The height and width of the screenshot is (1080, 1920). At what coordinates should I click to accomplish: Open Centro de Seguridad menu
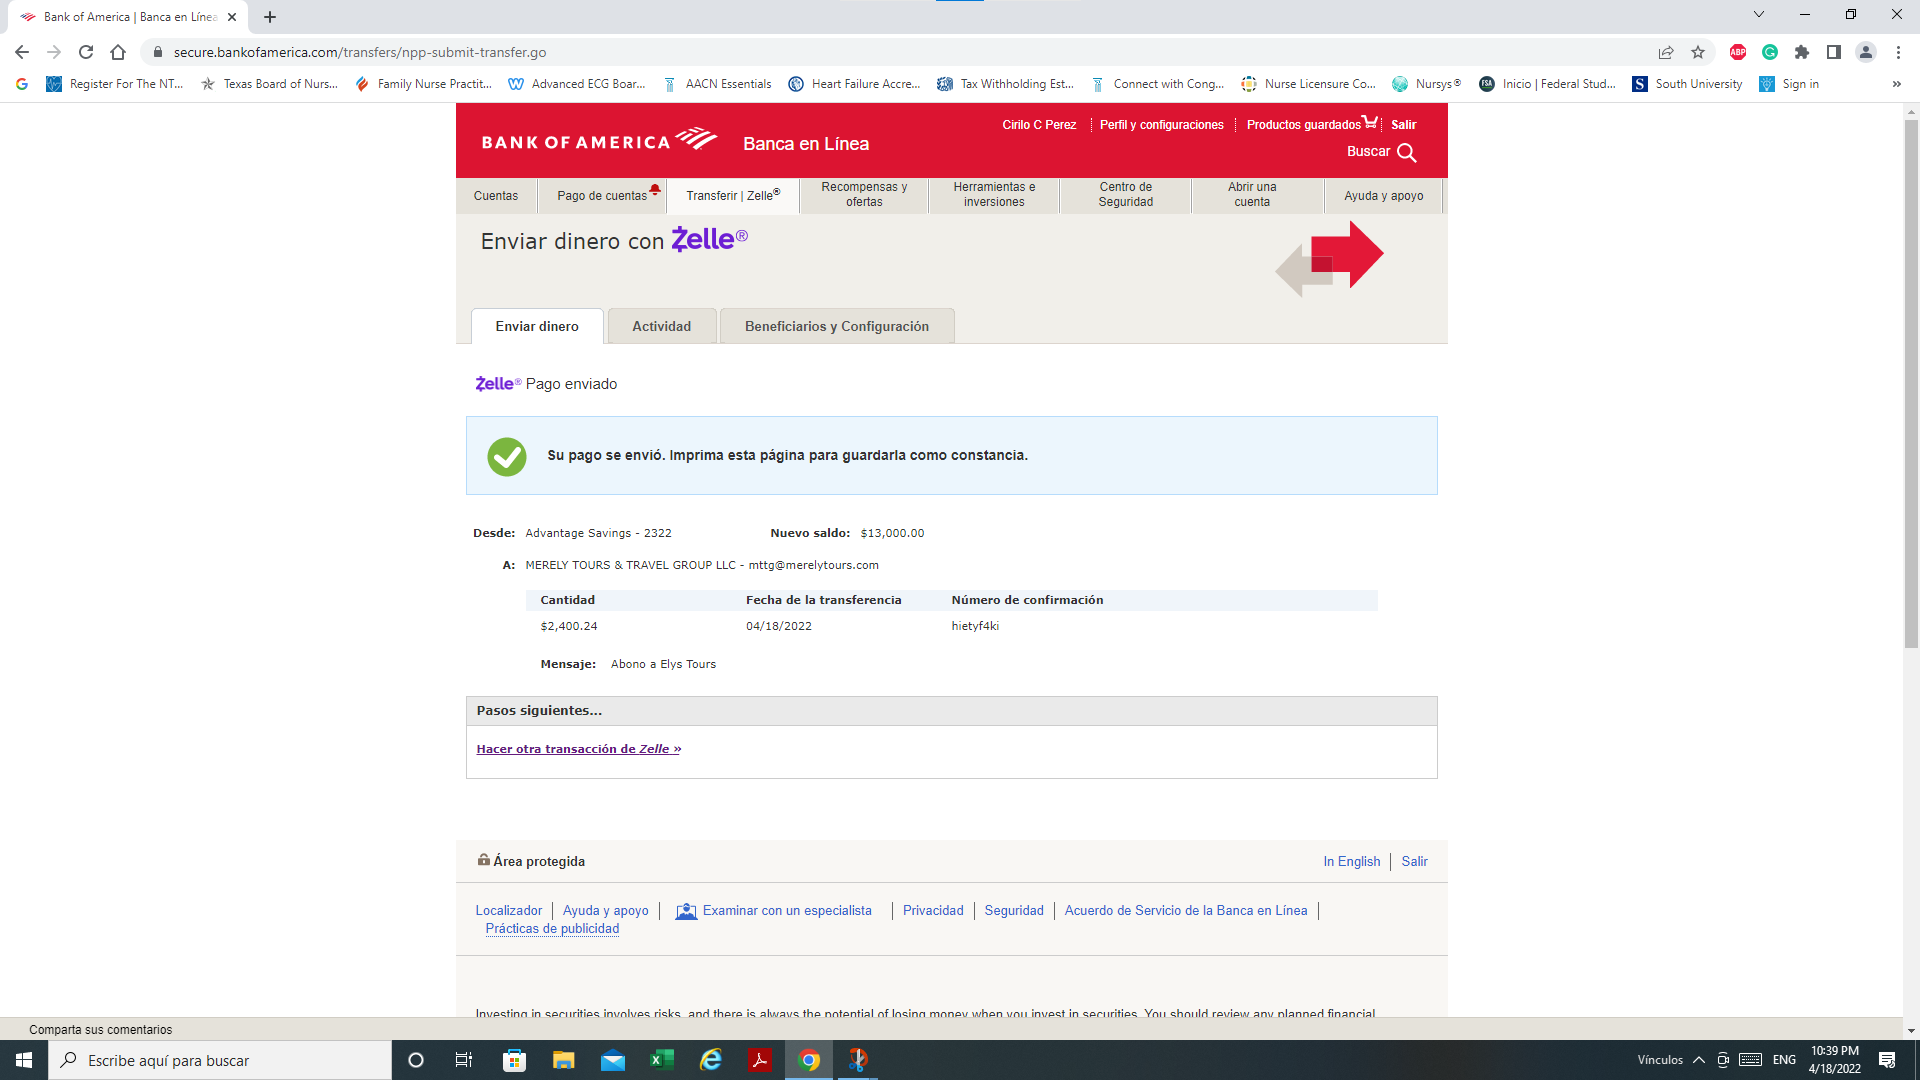pos(1126,195)
